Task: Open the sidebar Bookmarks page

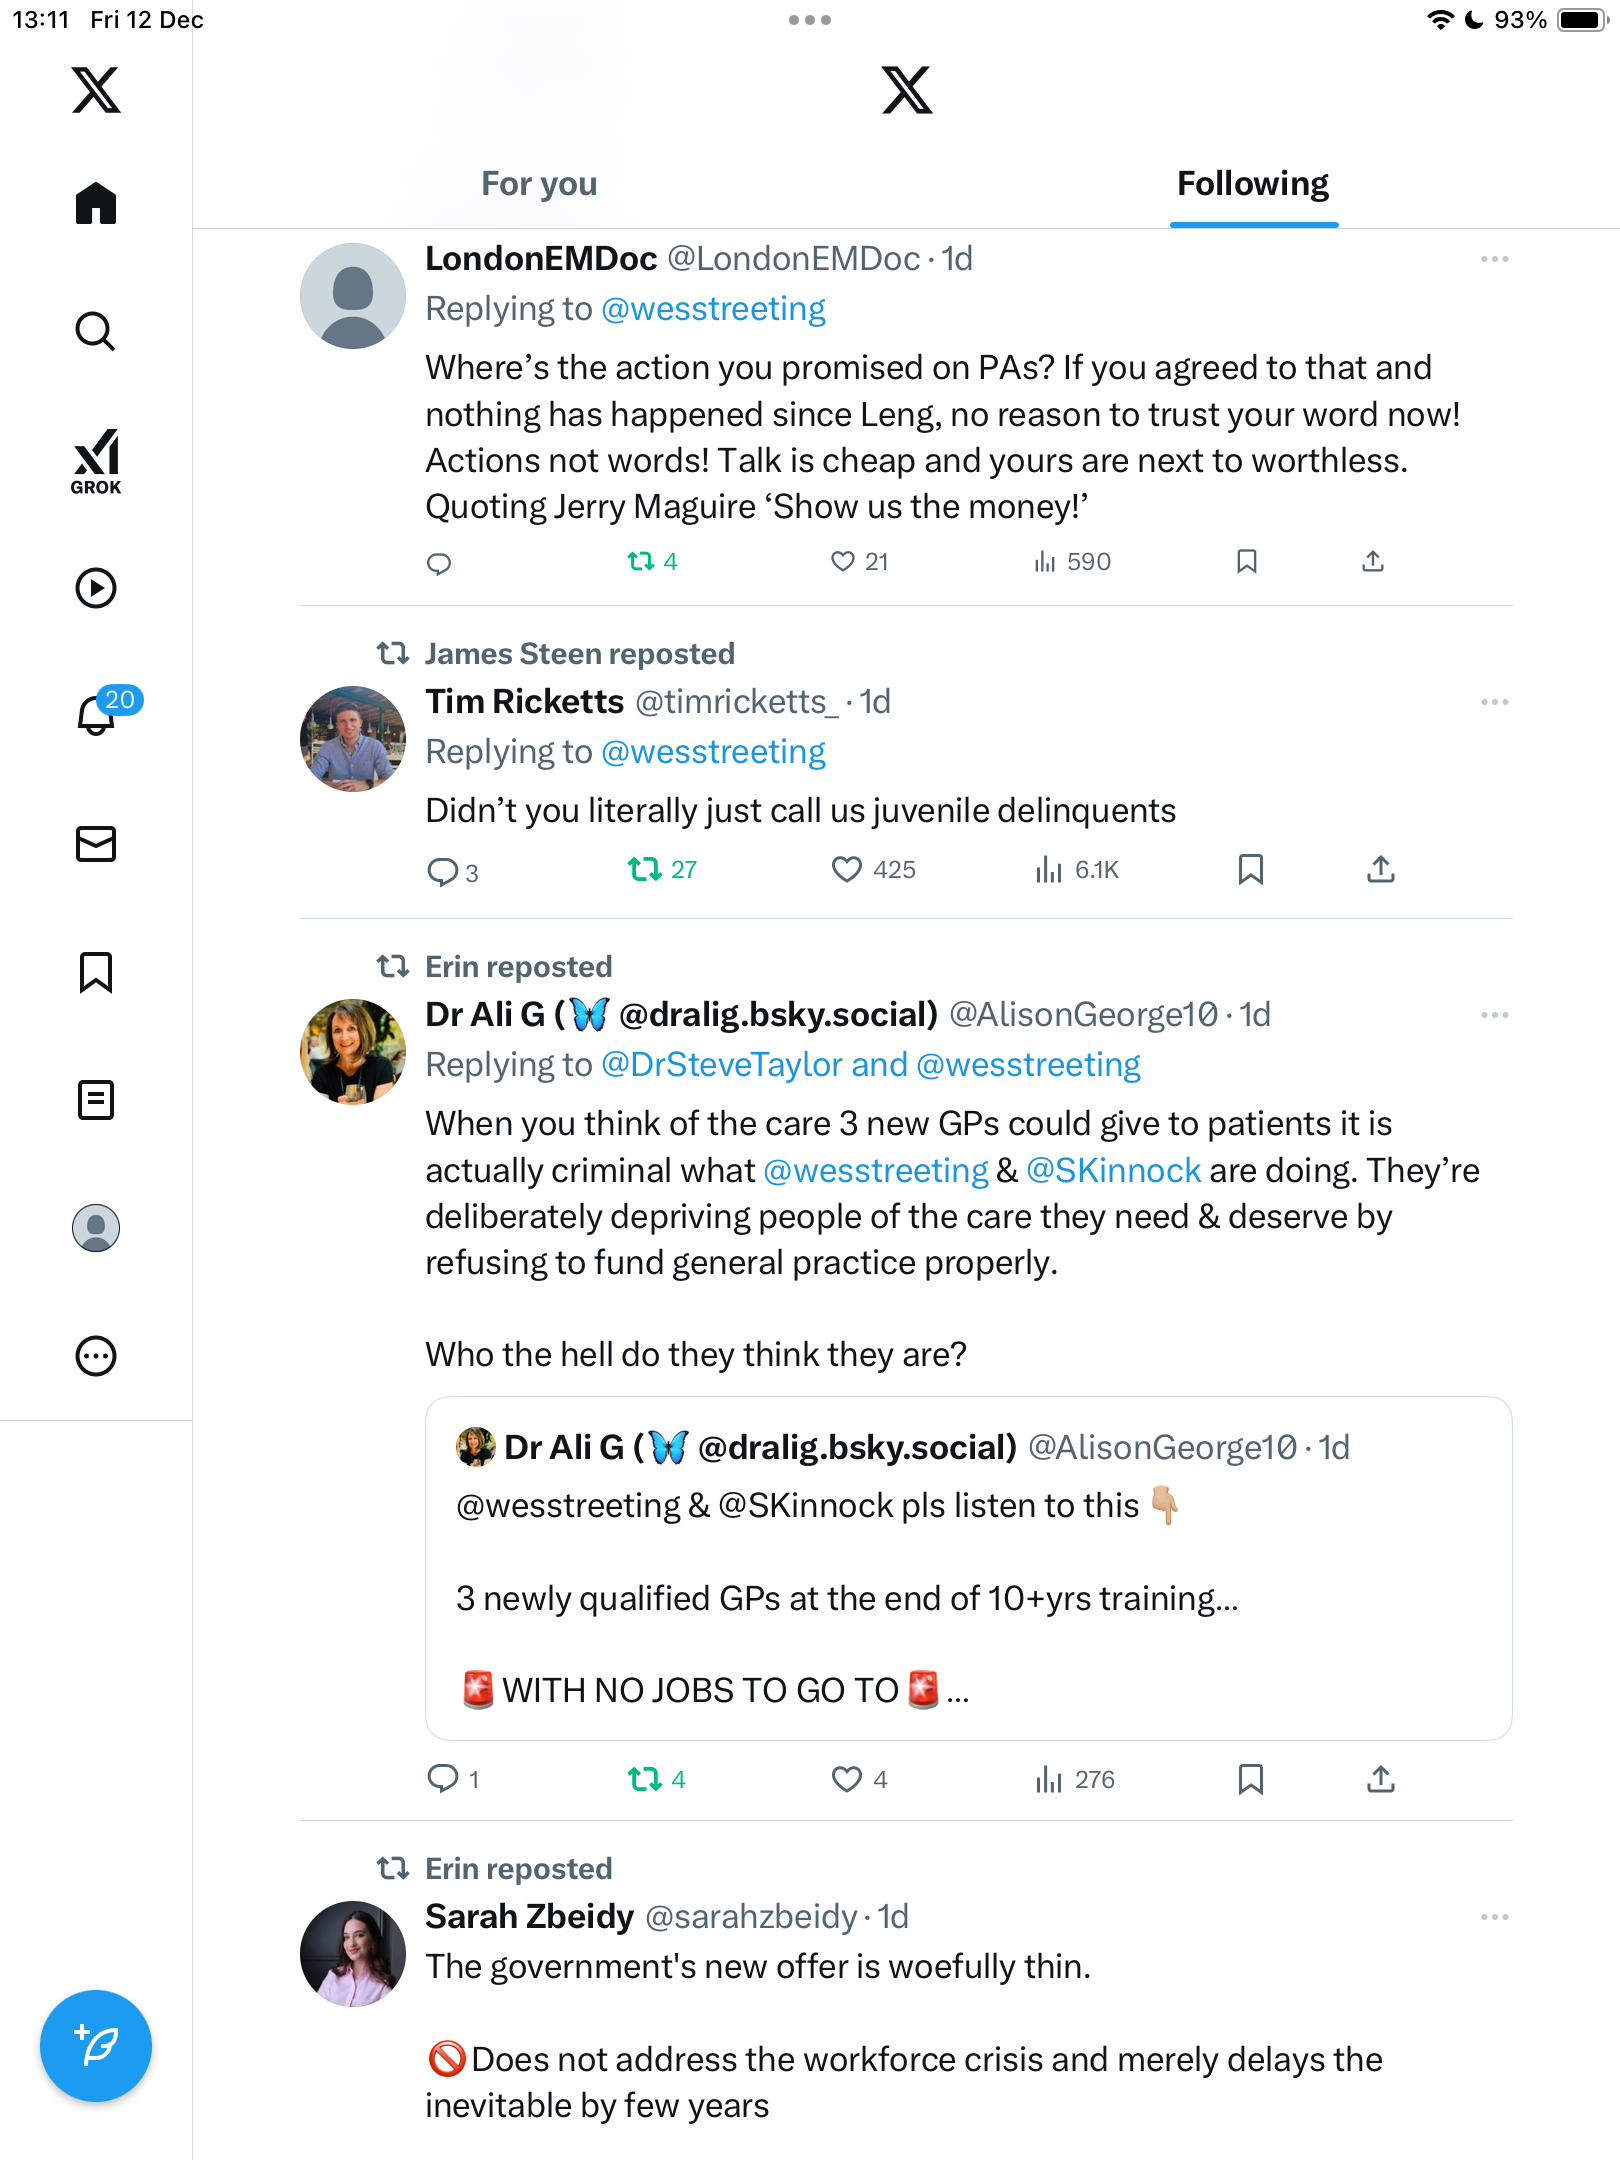Action: [96, 972]
